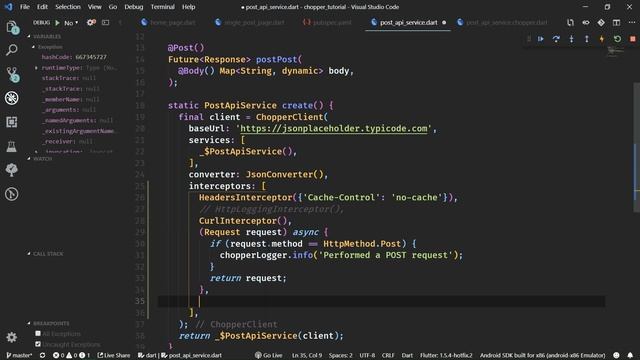640x360 pixels.
Task: Click Synchronize Changes icon in status bar
Action: click(42, 355)
